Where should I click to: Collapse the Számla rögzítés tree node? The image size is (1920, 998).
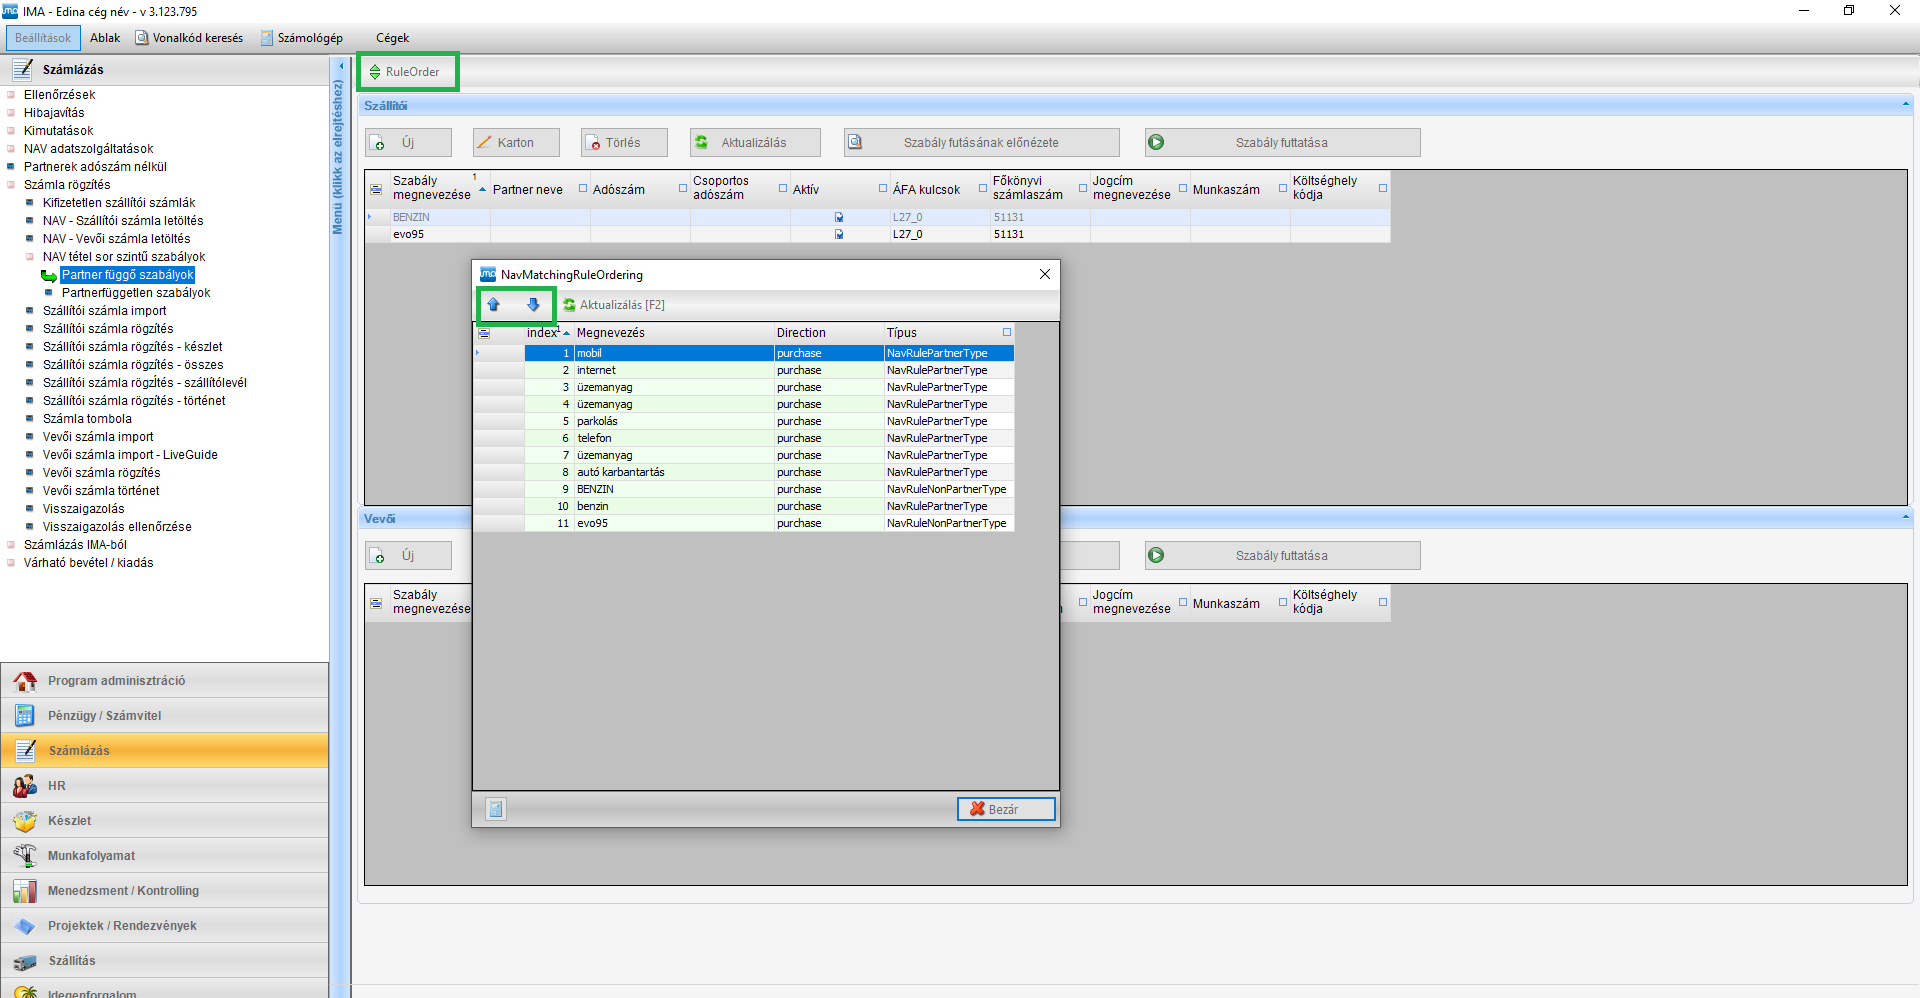[12, 185]
